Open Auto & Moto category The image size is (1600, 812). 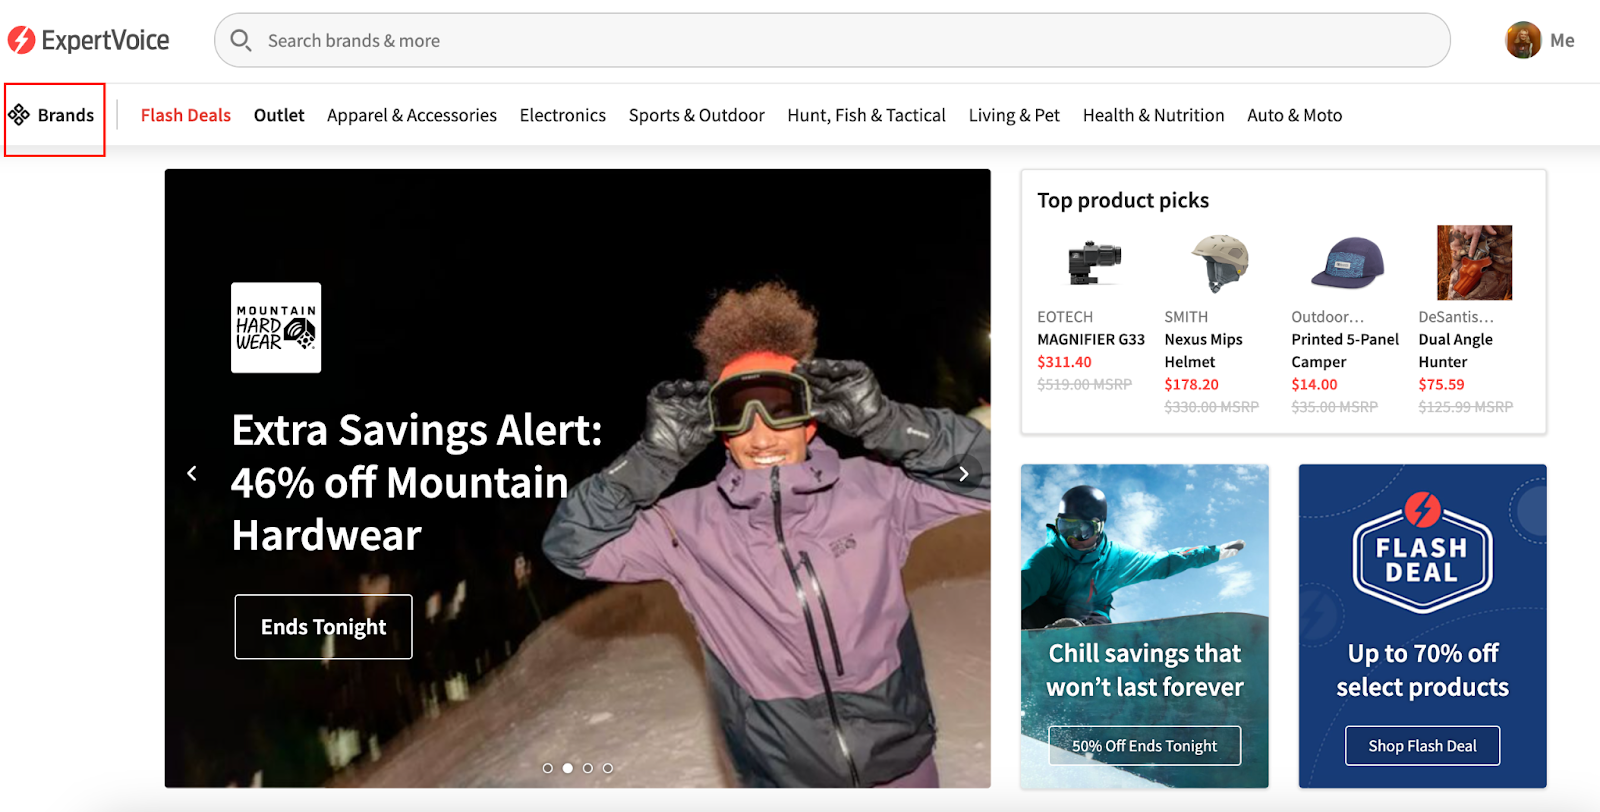(x=1295, y=115)
